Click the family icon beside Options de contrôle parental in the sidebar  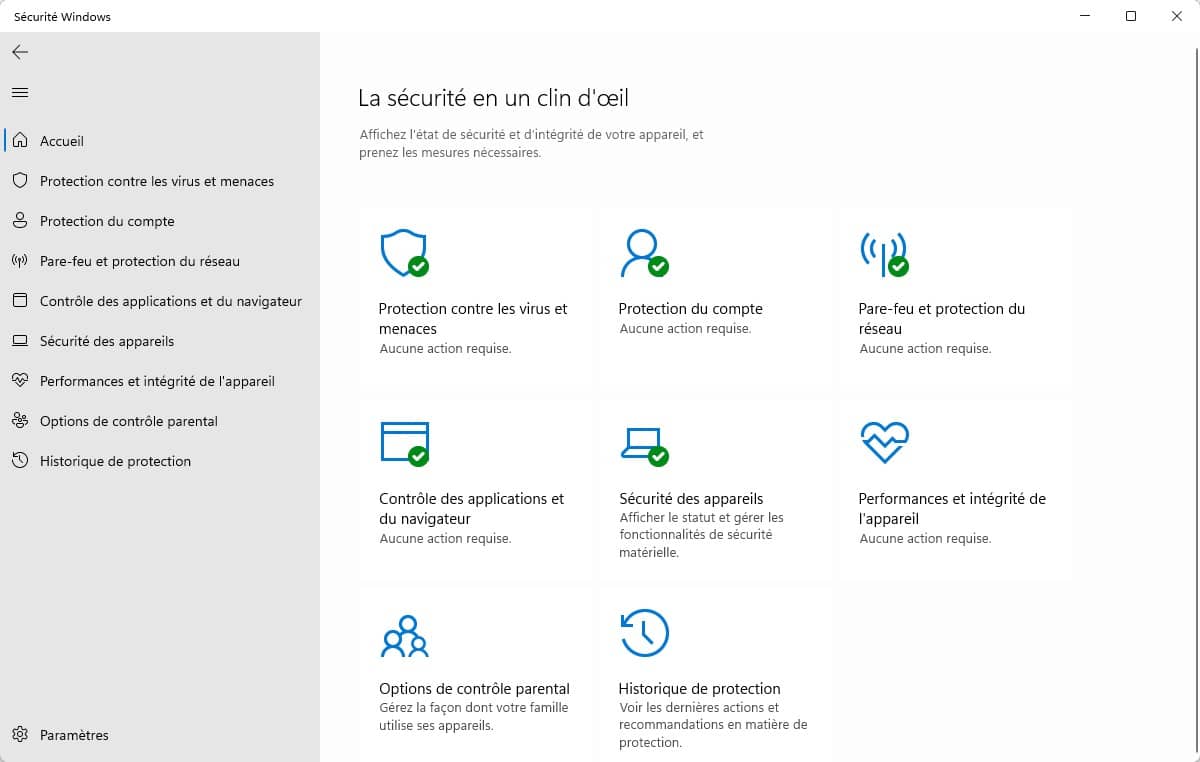[20, 421]
